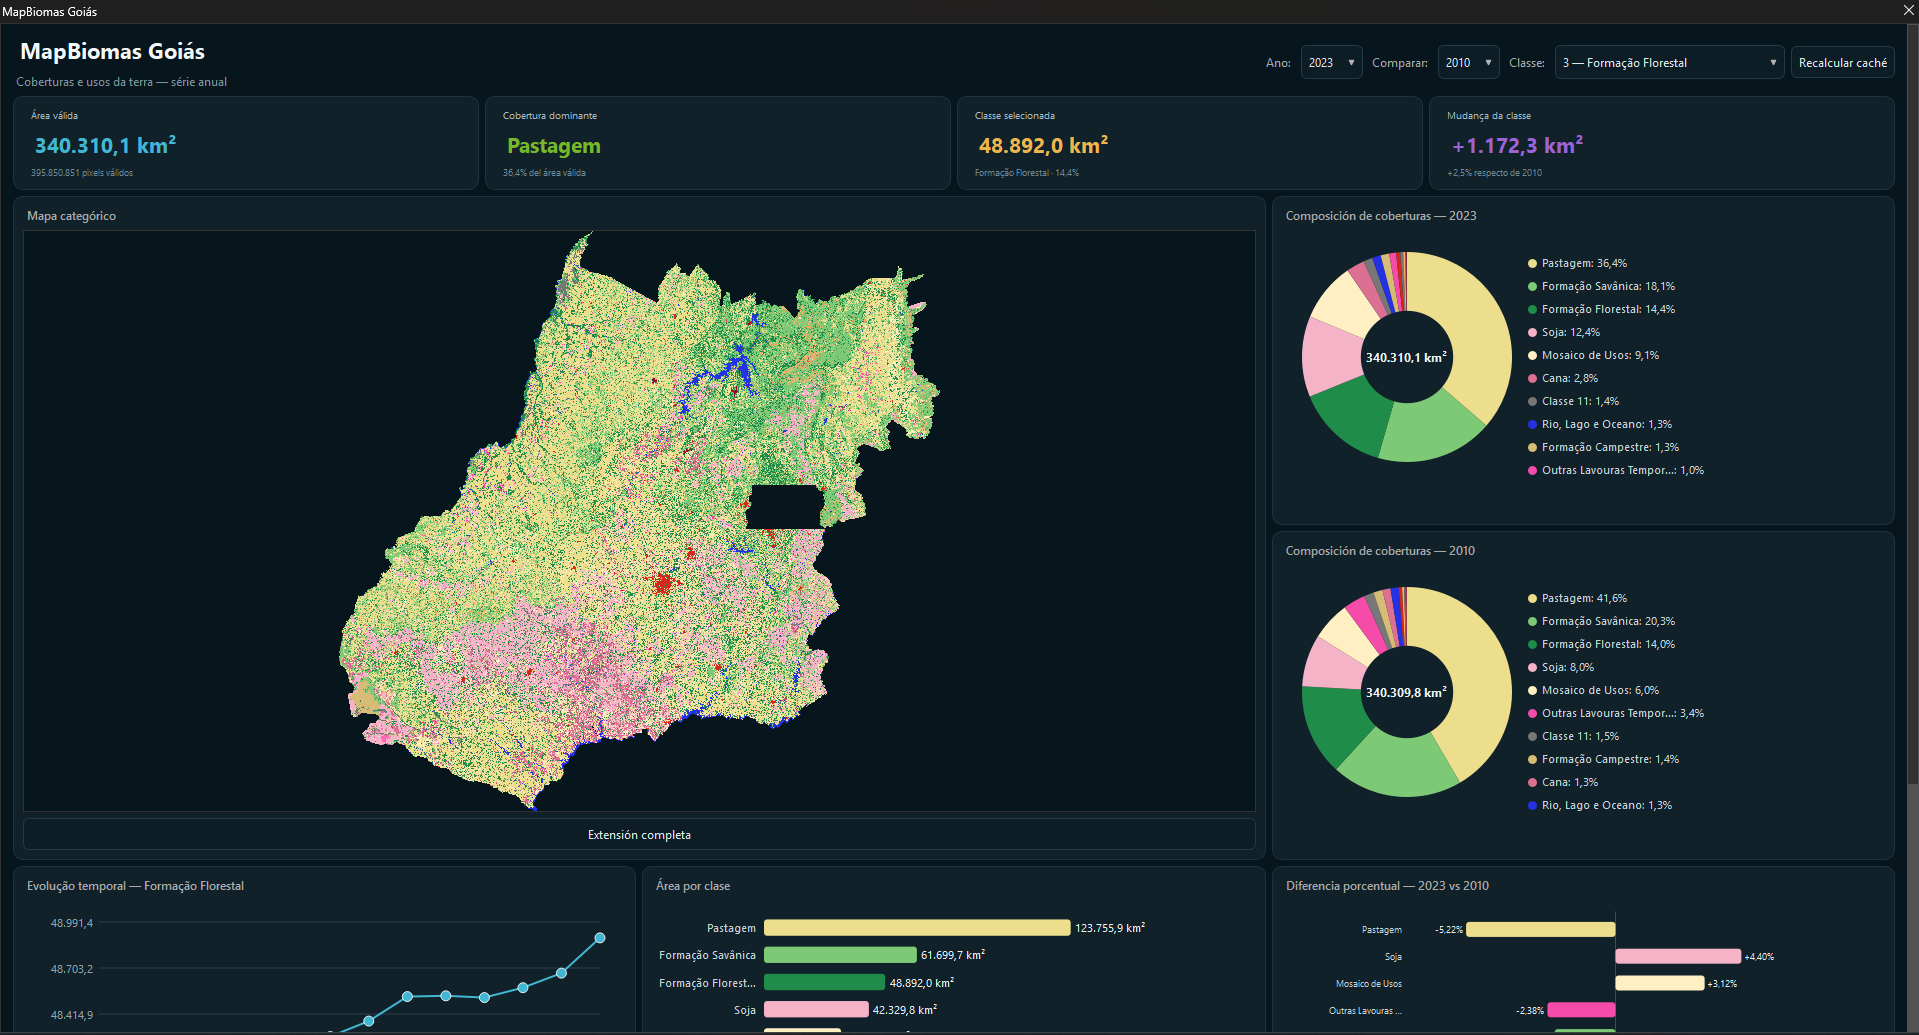1919x1035 pixels.
Task: Click the Pastagem bar in Área por clase
Action: (917, 928)
